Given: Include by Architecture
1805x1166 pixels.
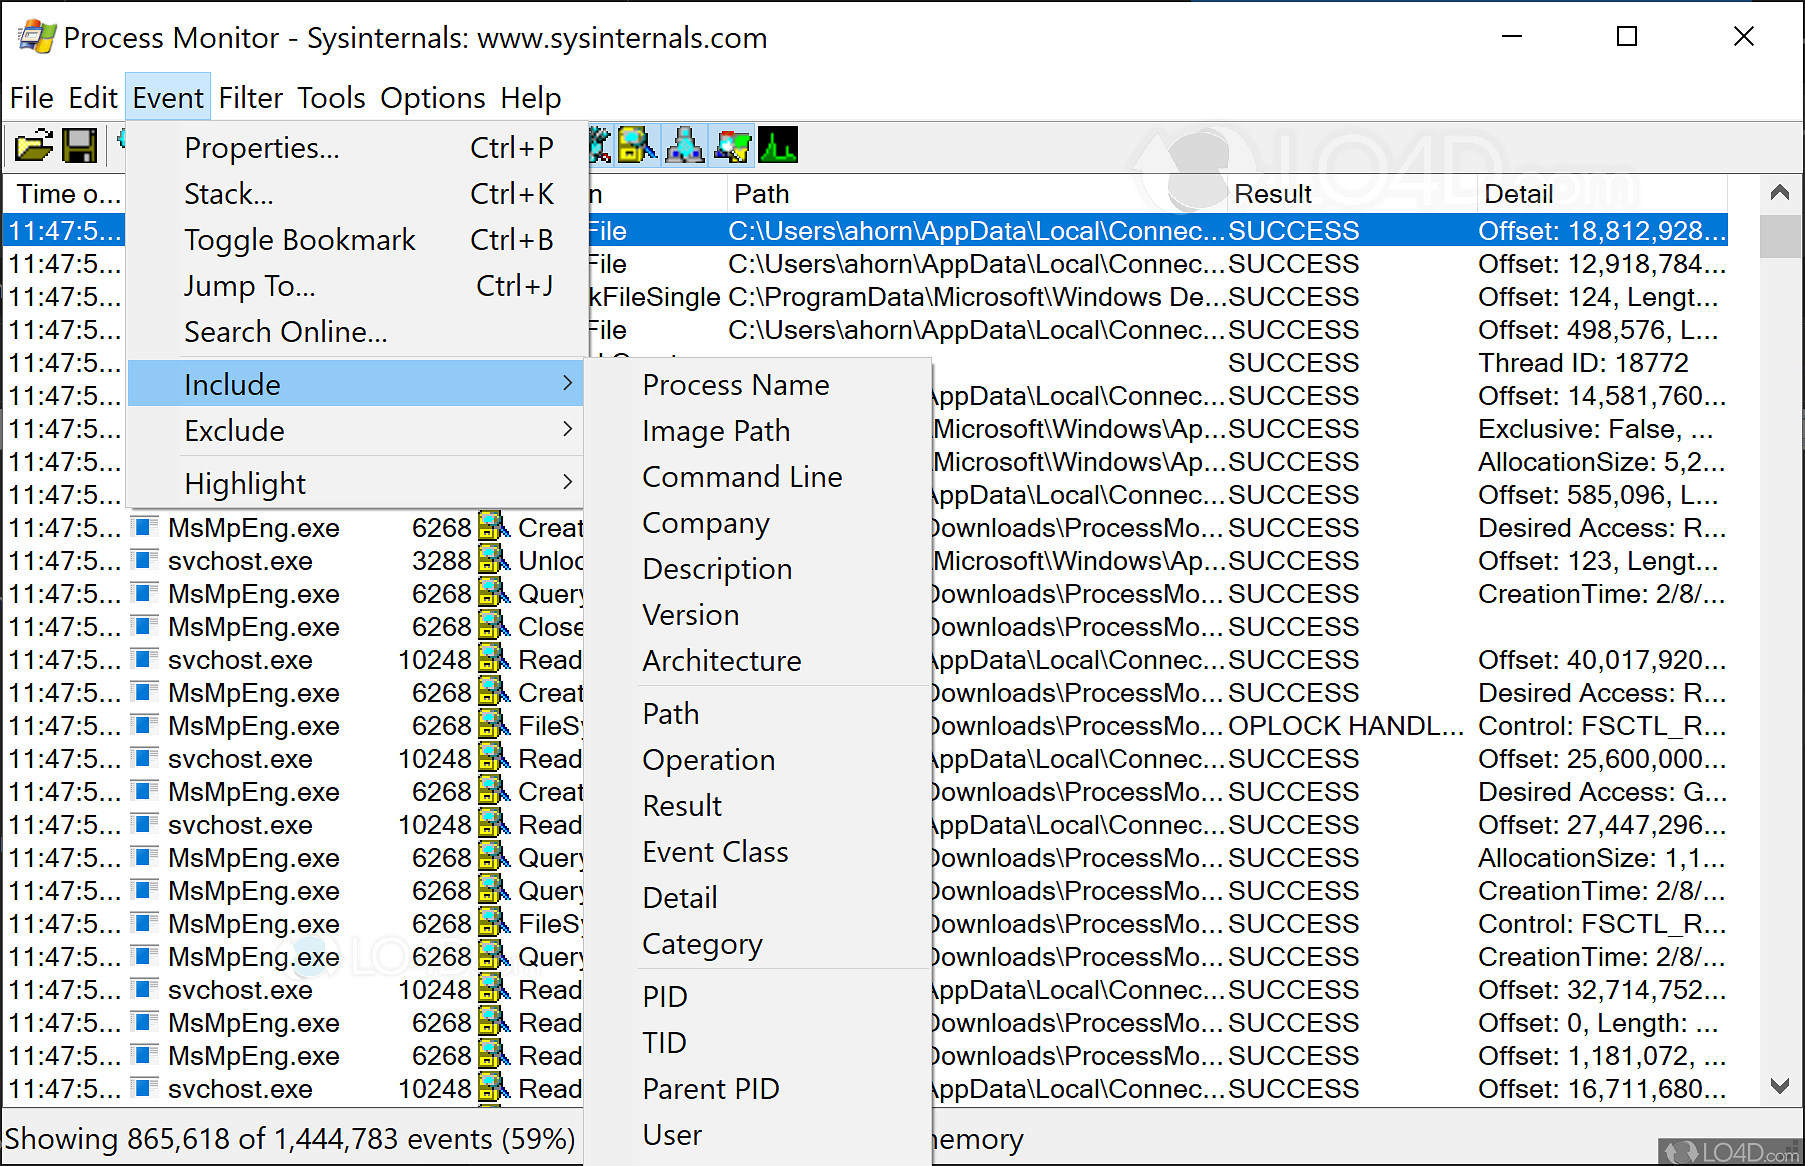Looking at the screenshot, I should click(x=758, y=661).
